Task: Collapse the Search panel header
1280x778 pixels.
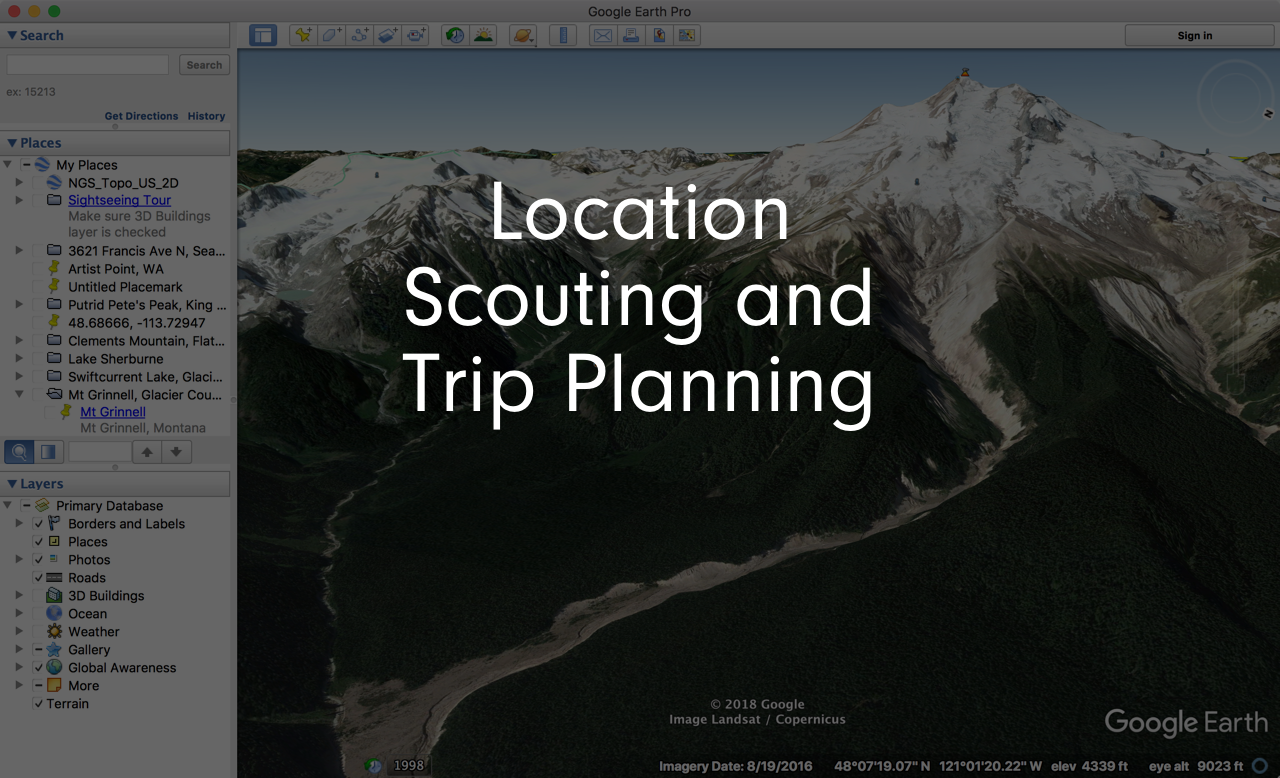Action: pyautogui.click(x=115, y=35)
